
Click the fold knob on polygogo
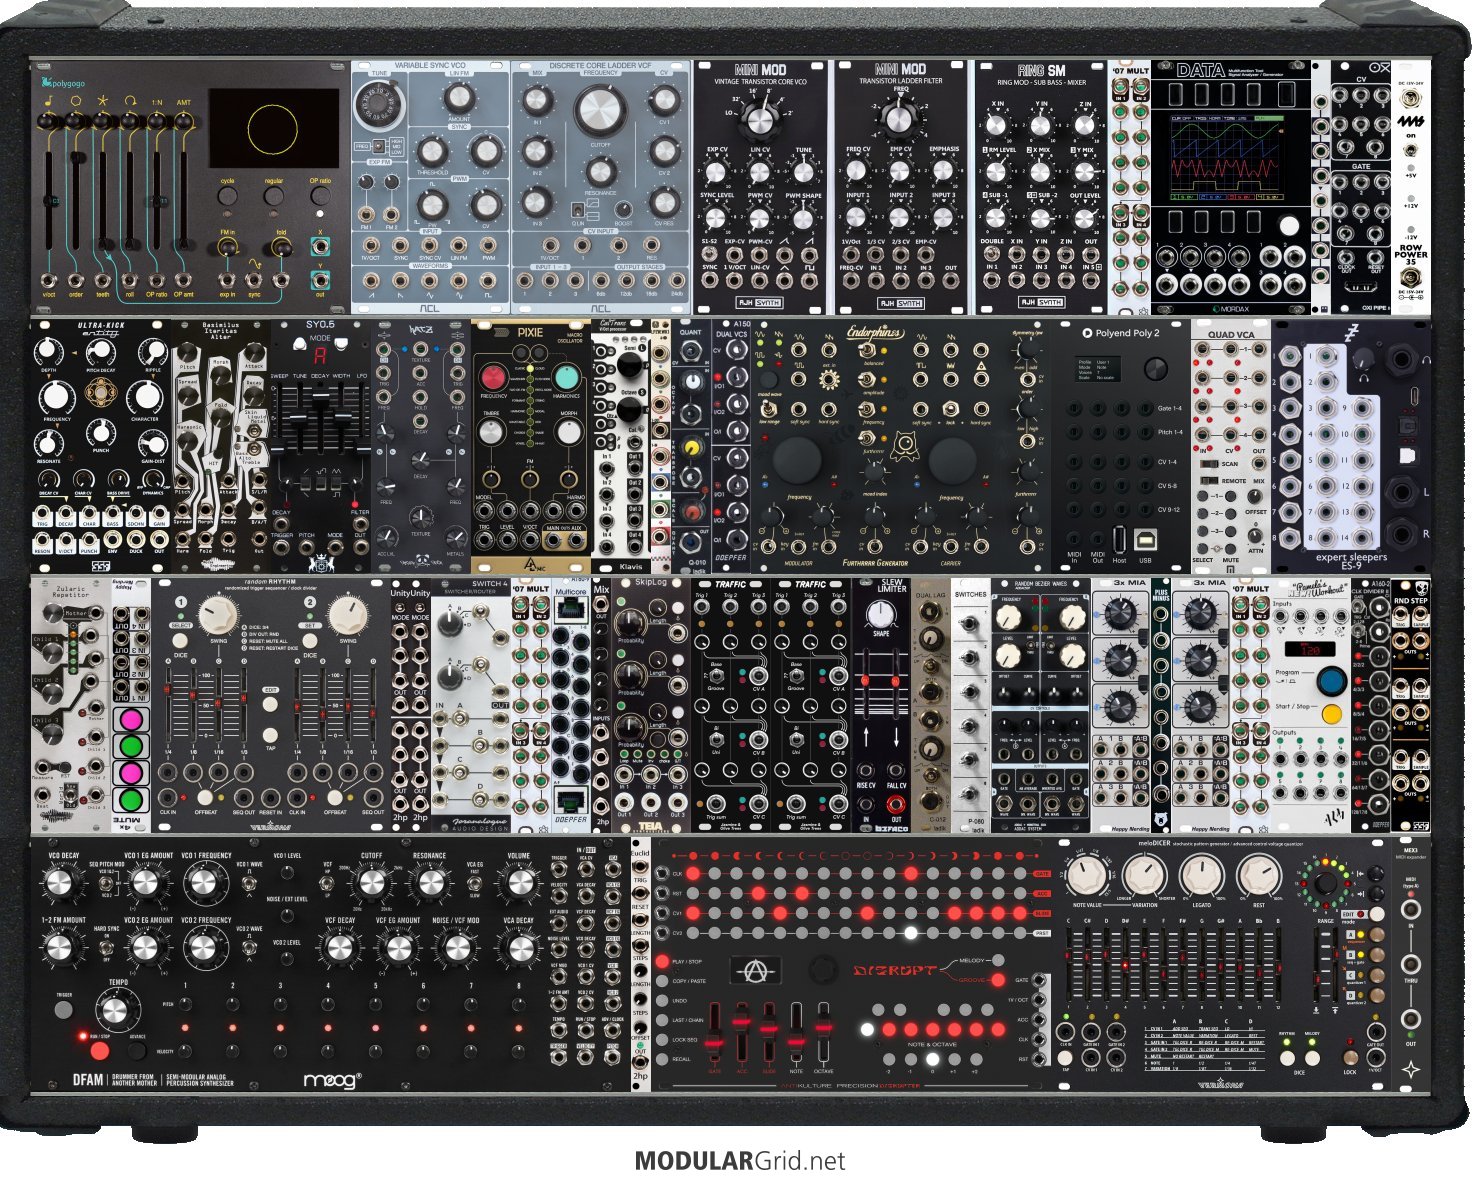tap(281, 249)
